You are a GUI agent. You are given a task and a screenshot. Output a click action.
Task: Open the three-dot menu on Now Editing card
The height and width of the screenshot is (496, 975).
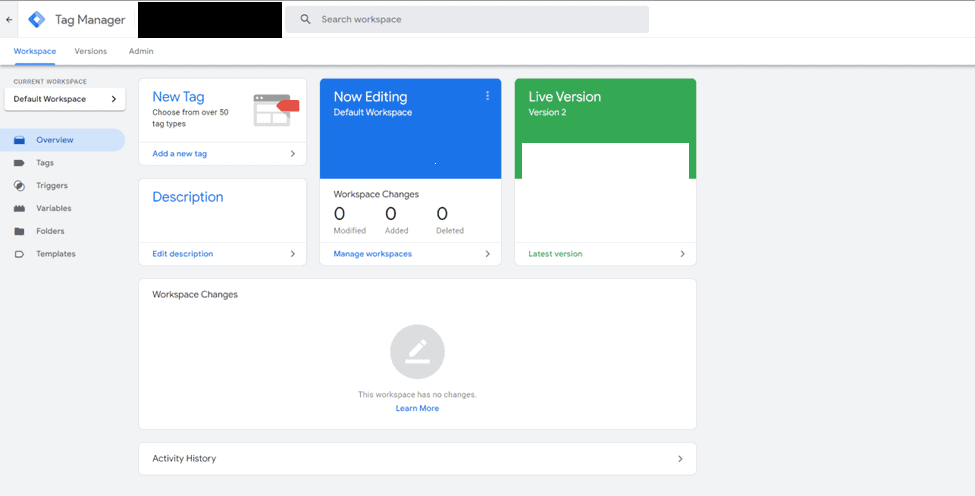[488, 96]
